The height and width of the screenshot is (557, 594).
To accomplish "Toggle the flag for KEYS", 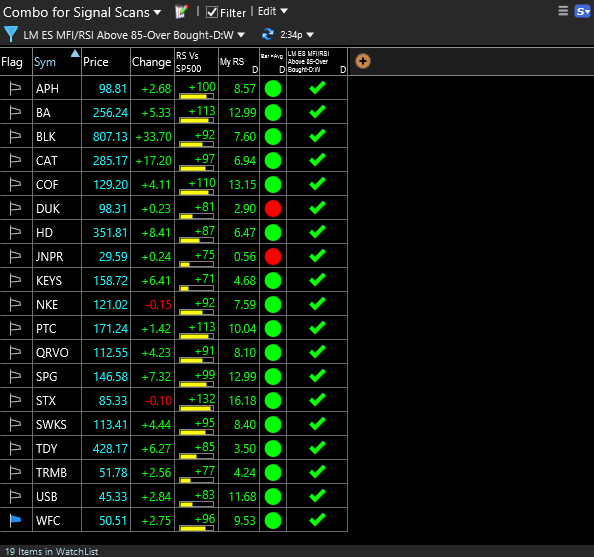I will 15,280.
